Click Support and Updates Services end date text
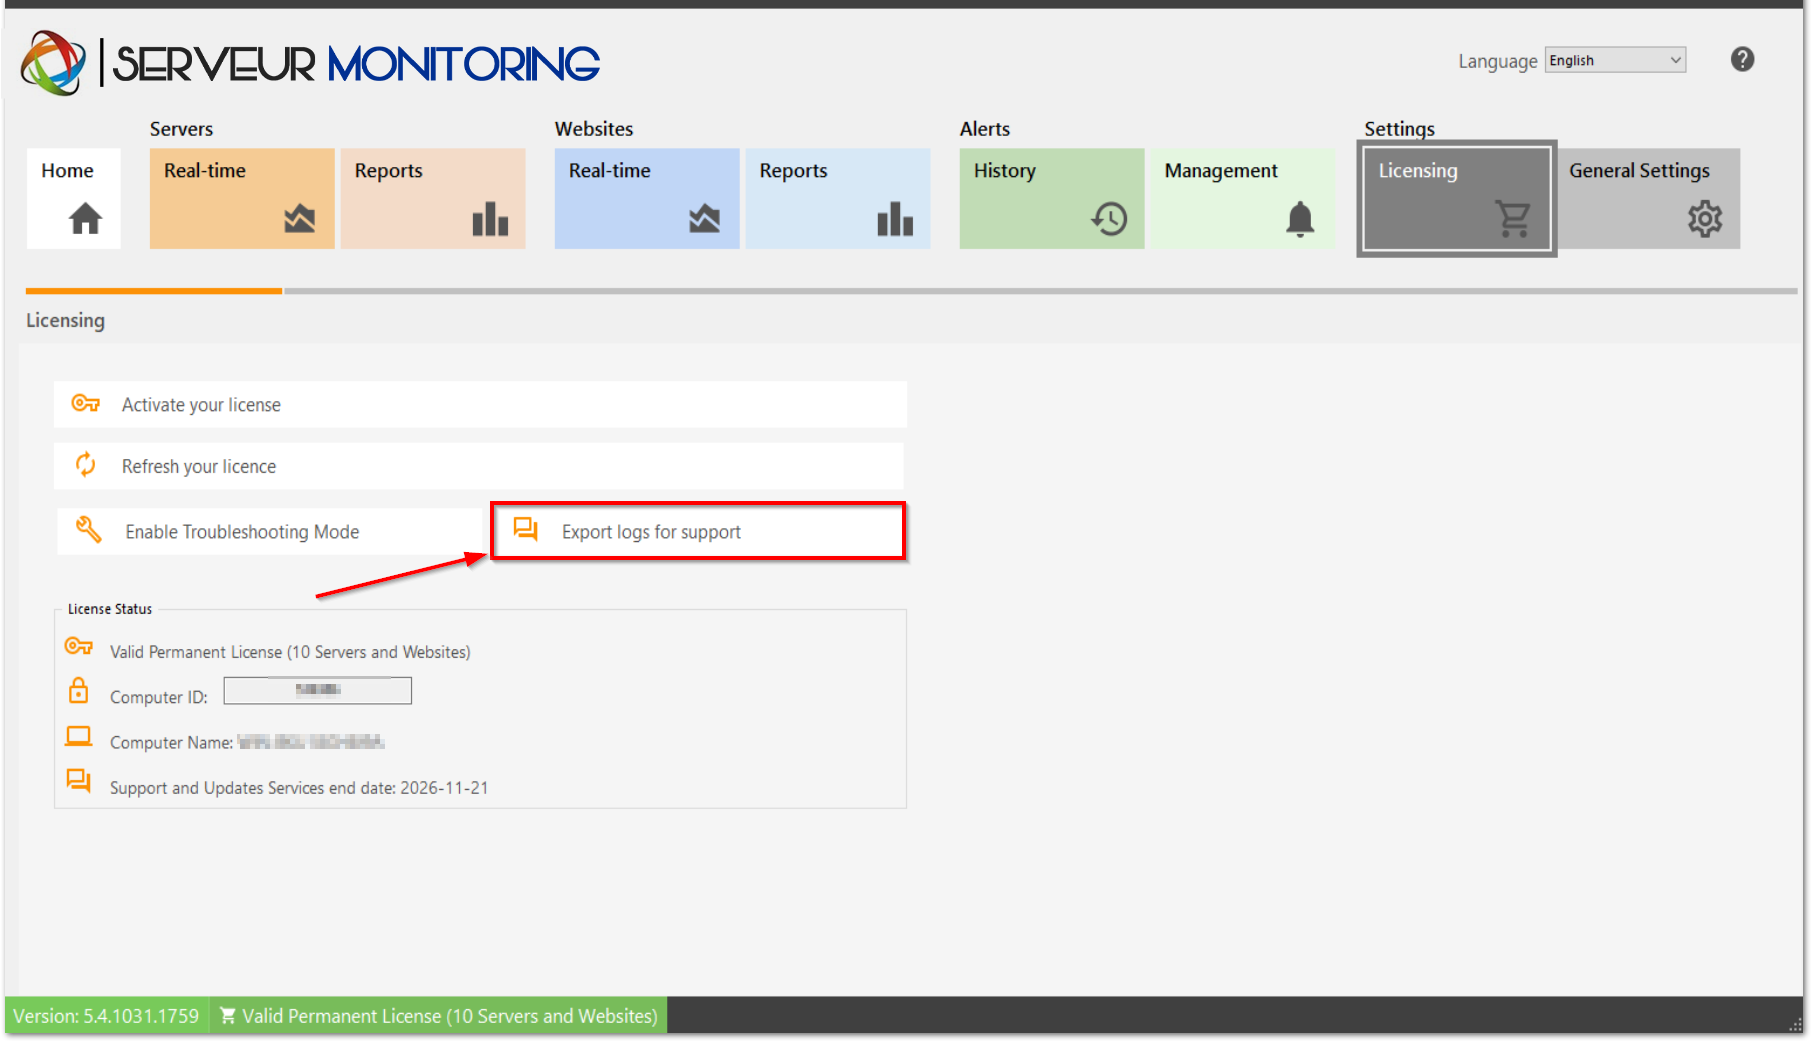Screen dimensions: 1812x1042 299,788
